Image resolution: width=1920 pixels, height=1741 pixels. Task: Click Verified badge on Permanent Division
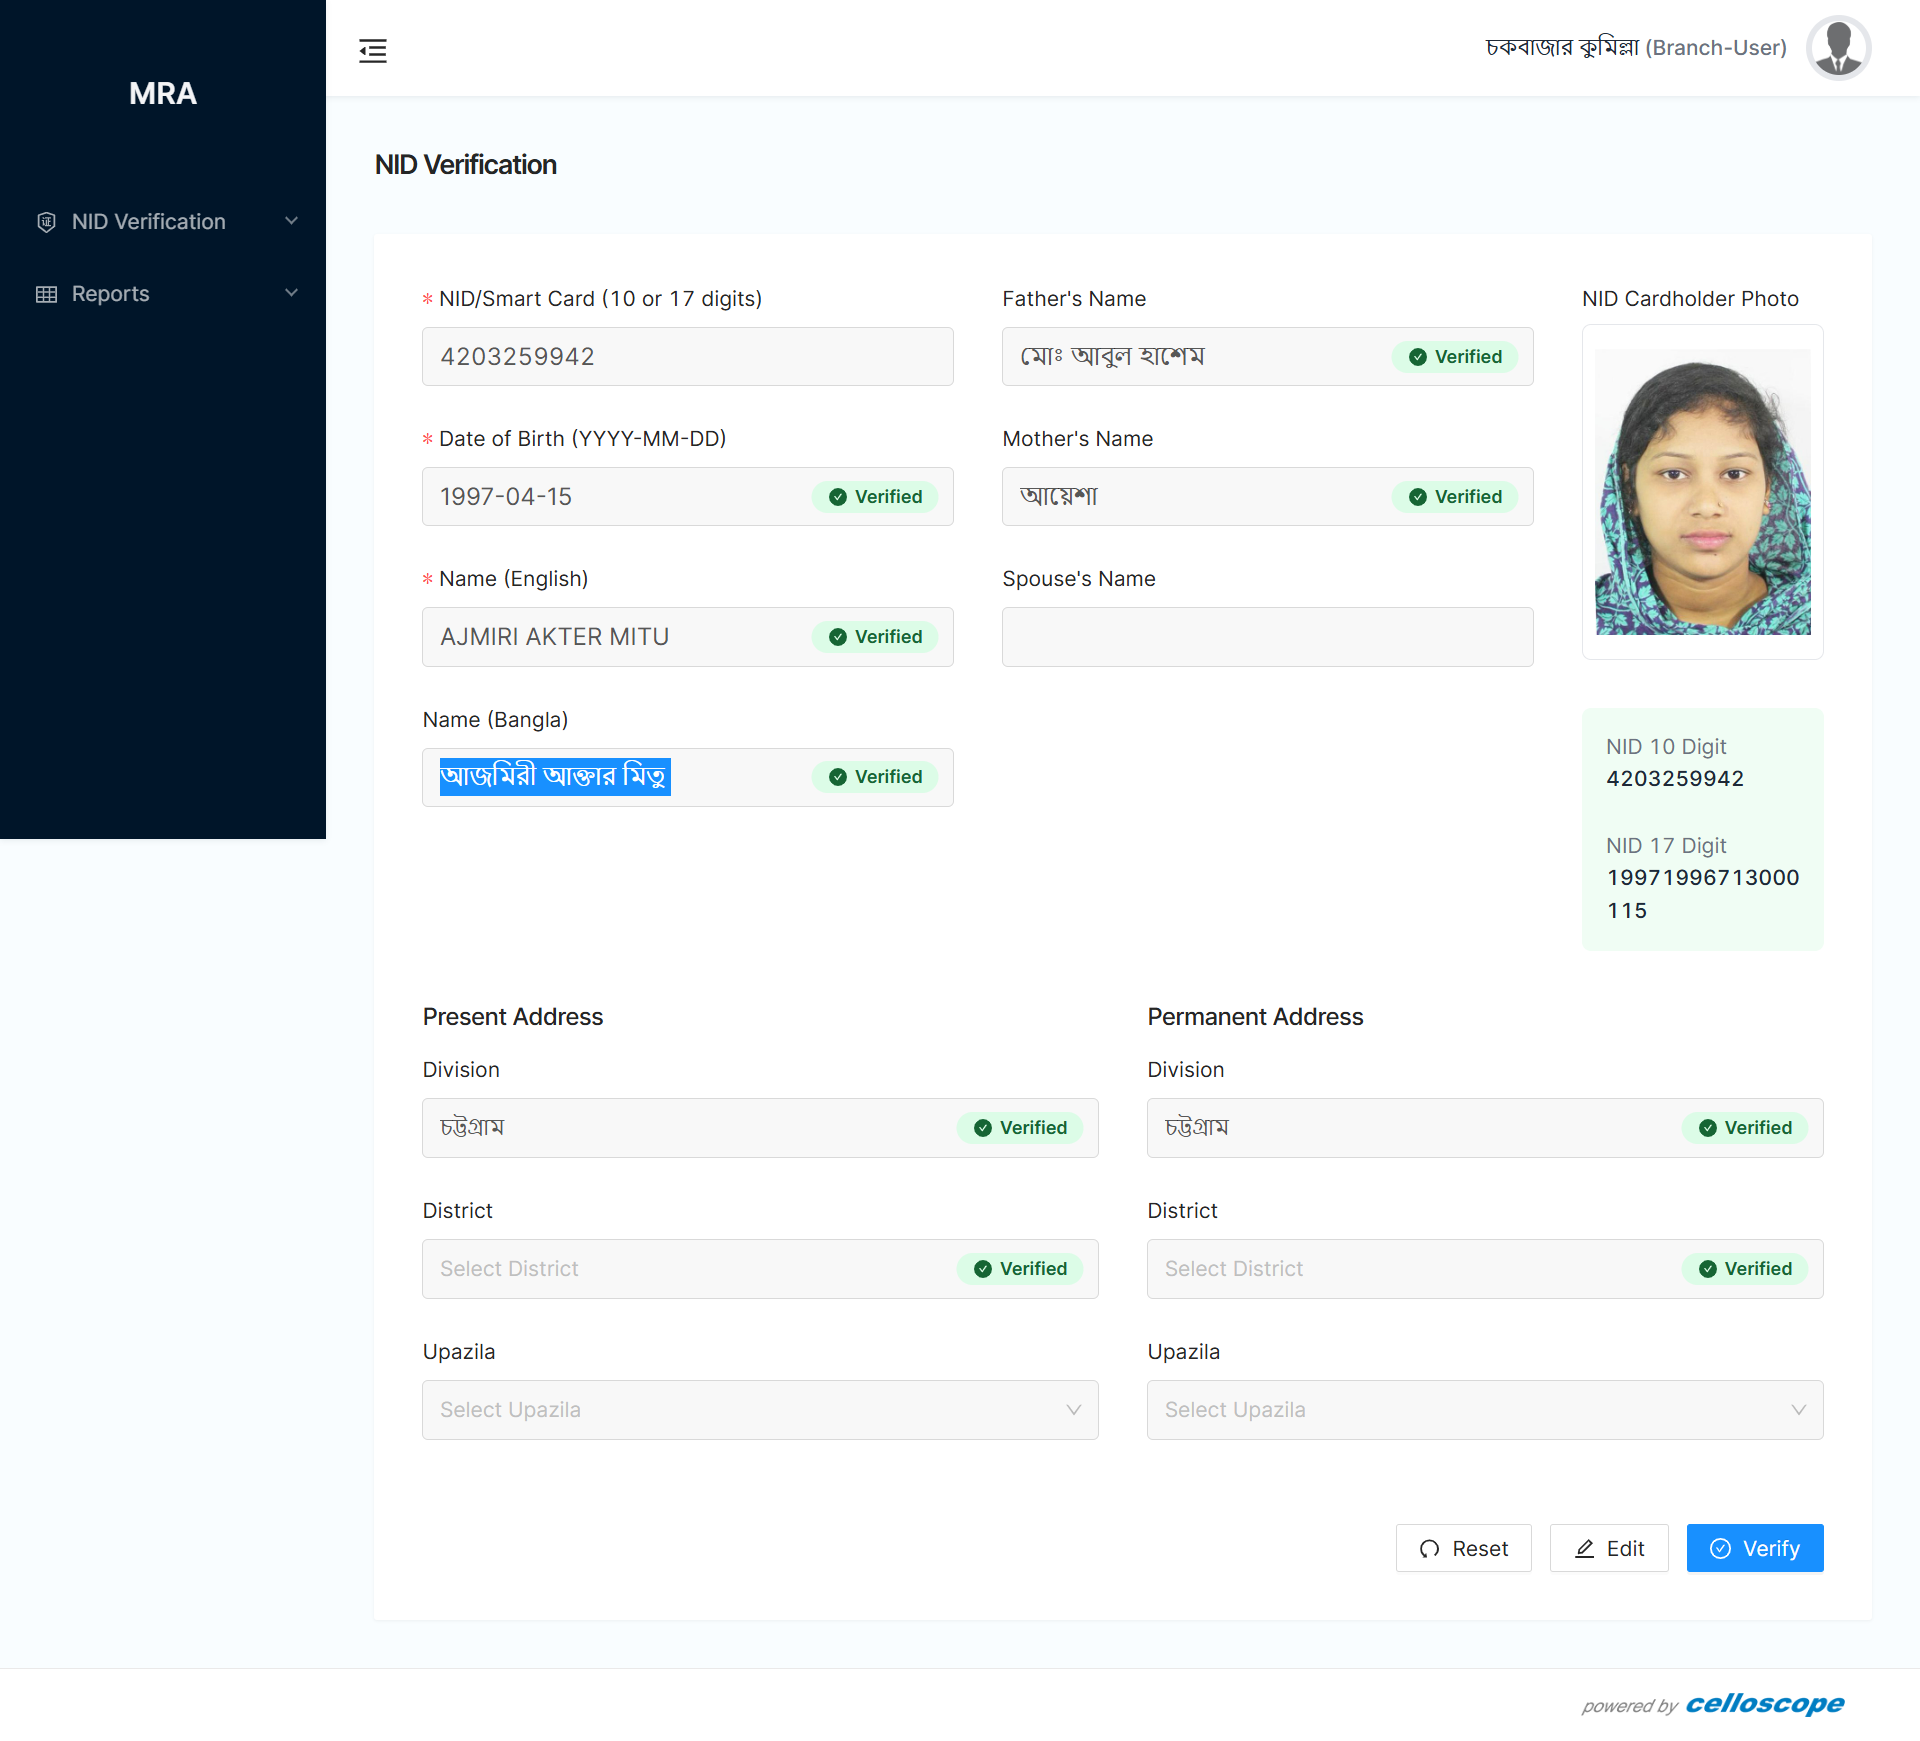pyautogui.click(x=1745, y=1128)
